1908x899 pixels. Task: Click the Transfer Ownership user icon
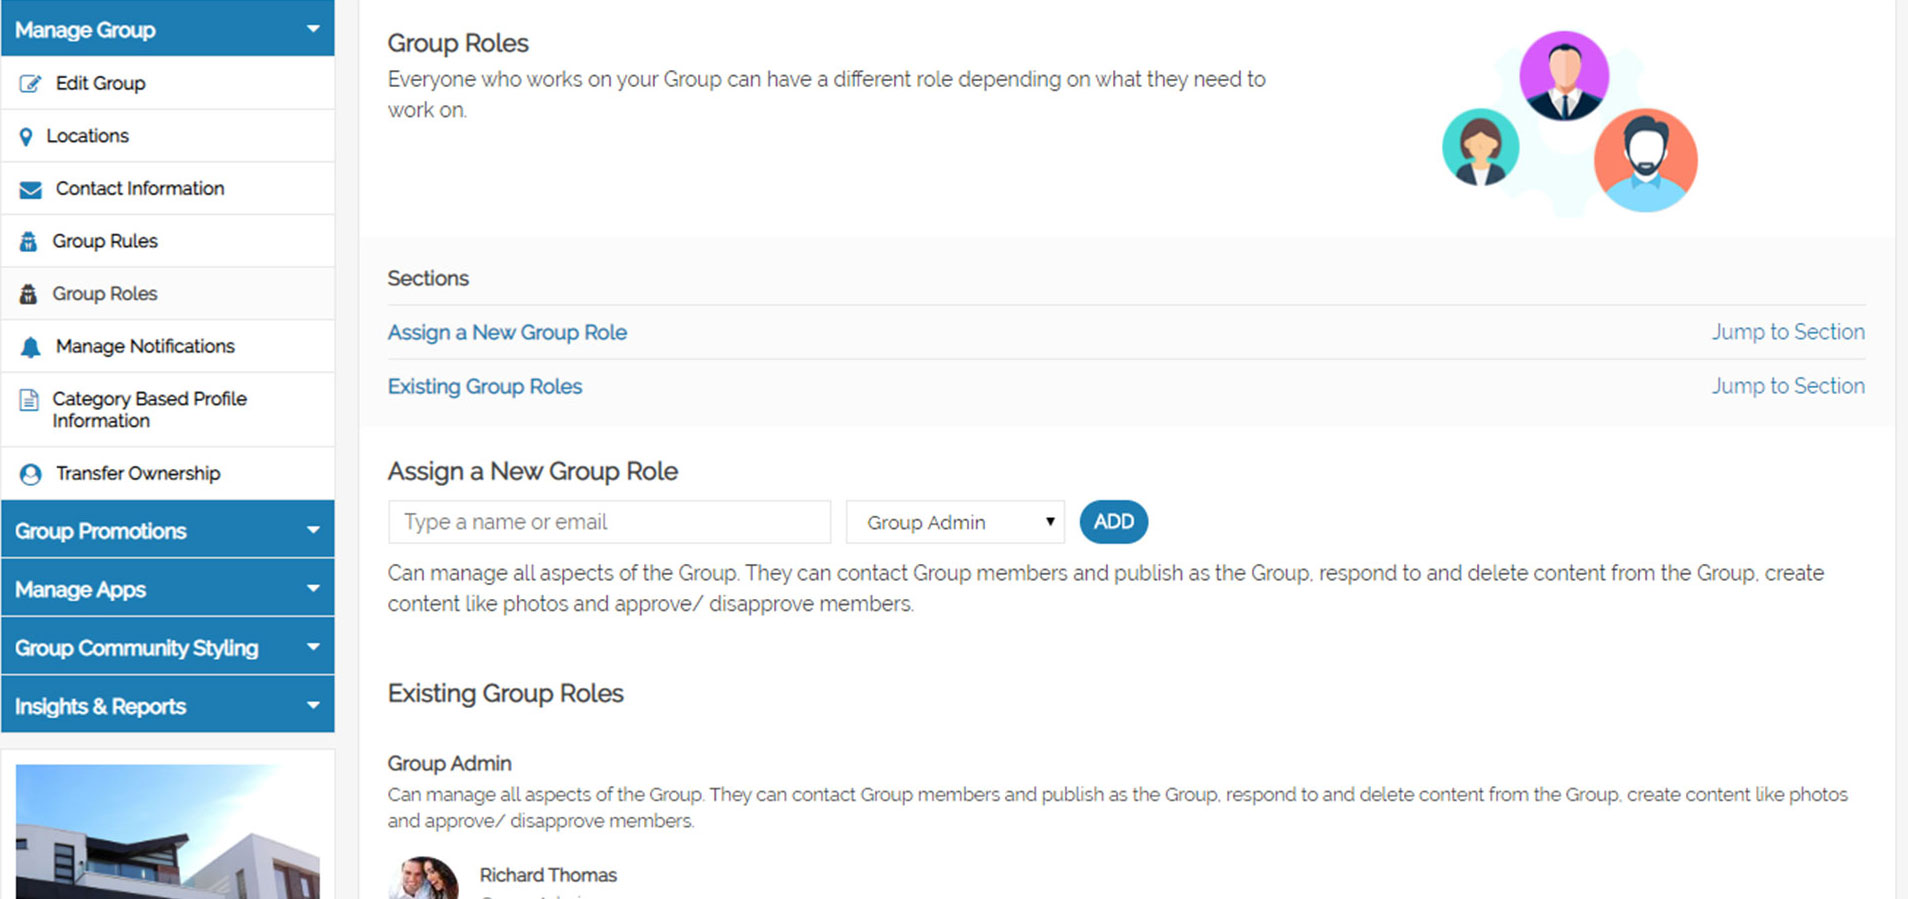coord(30,474)
